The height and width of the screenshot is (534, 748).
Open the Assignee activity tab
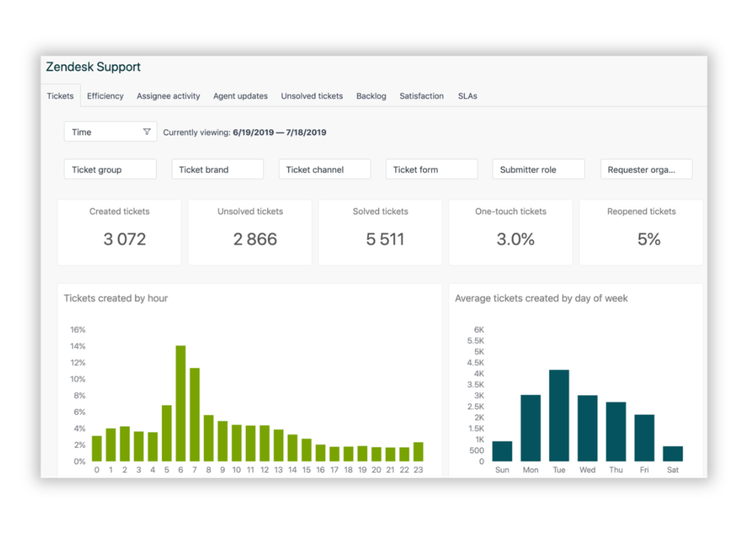click(x=168, y=96)
